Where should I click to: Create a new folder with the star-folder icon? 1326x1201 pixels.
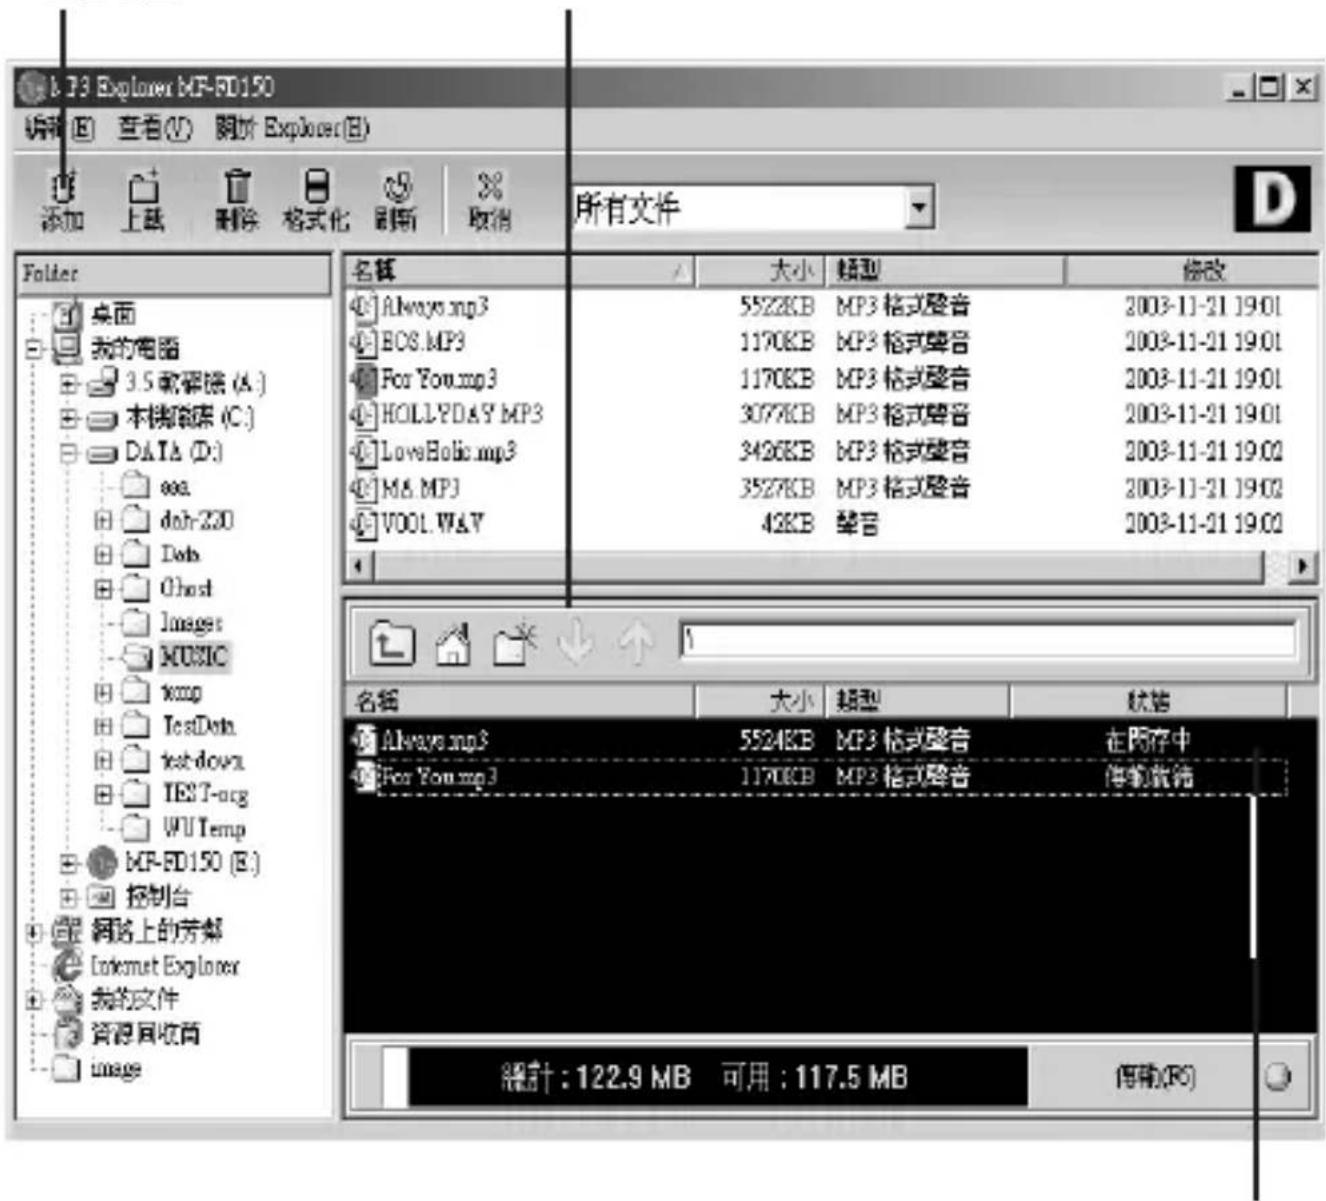point(516,643)
